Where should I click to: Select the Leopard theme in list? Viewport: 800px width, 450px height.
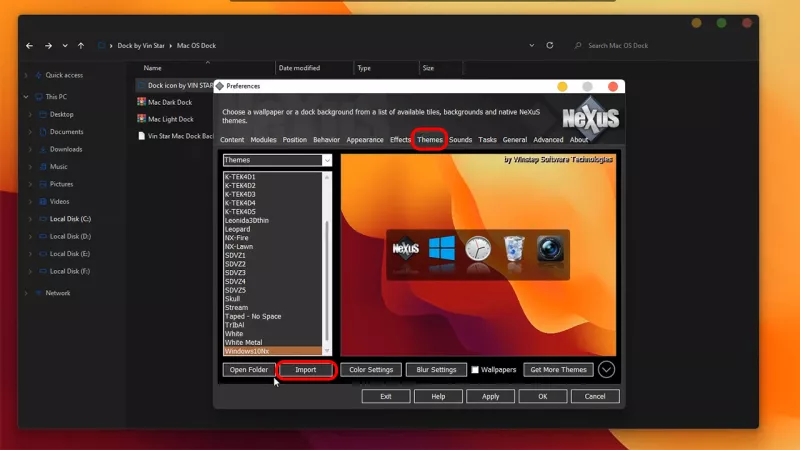238,229
